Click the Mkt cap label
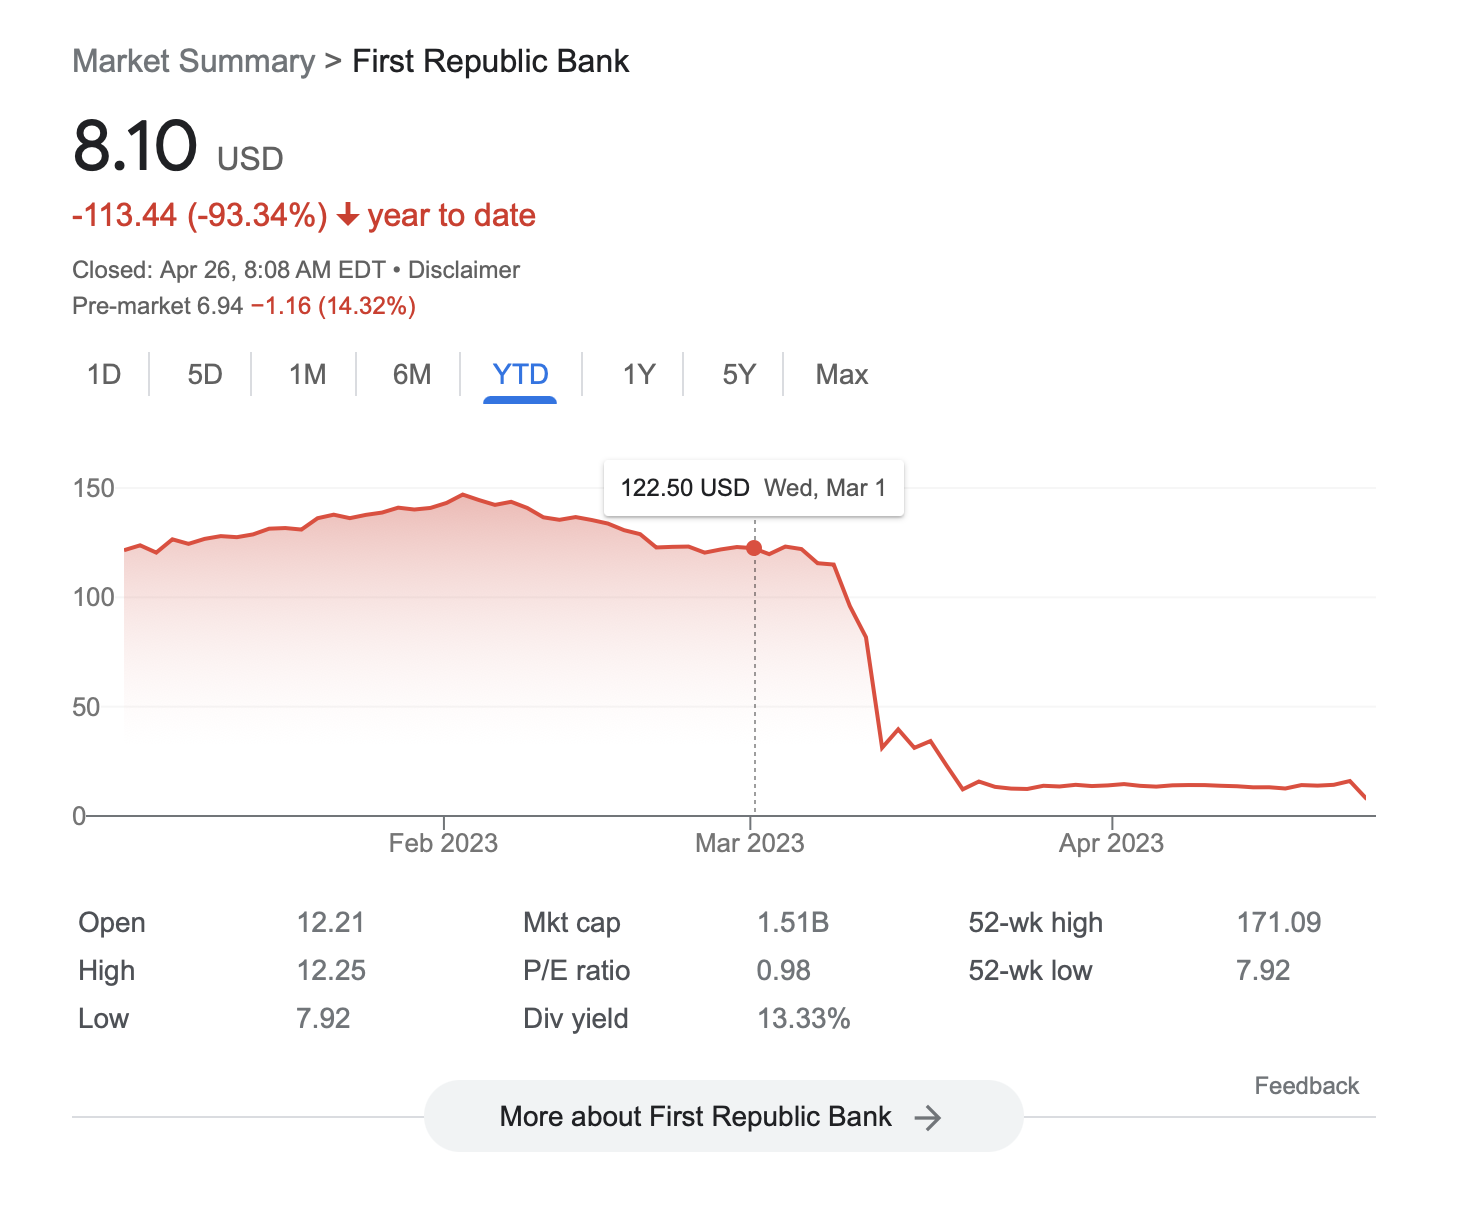The width and height of the screenshot is (1472, 1228). click(x=572, y=922)
